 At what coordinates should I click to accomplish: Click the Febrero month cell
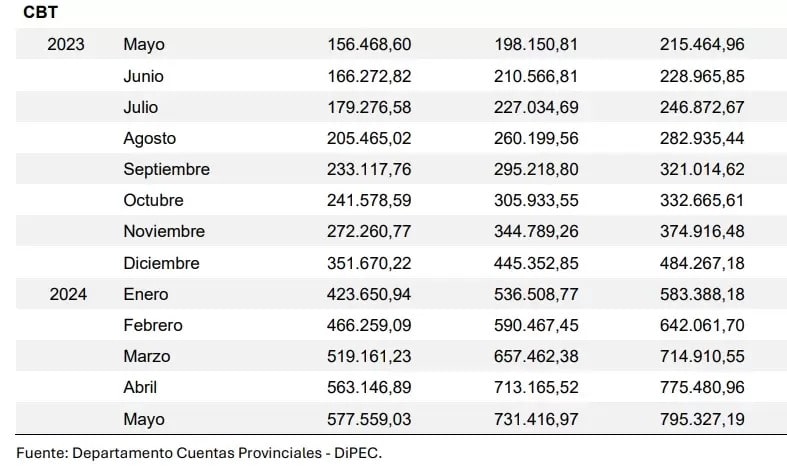pyautogui.click(x=153, y=325)
